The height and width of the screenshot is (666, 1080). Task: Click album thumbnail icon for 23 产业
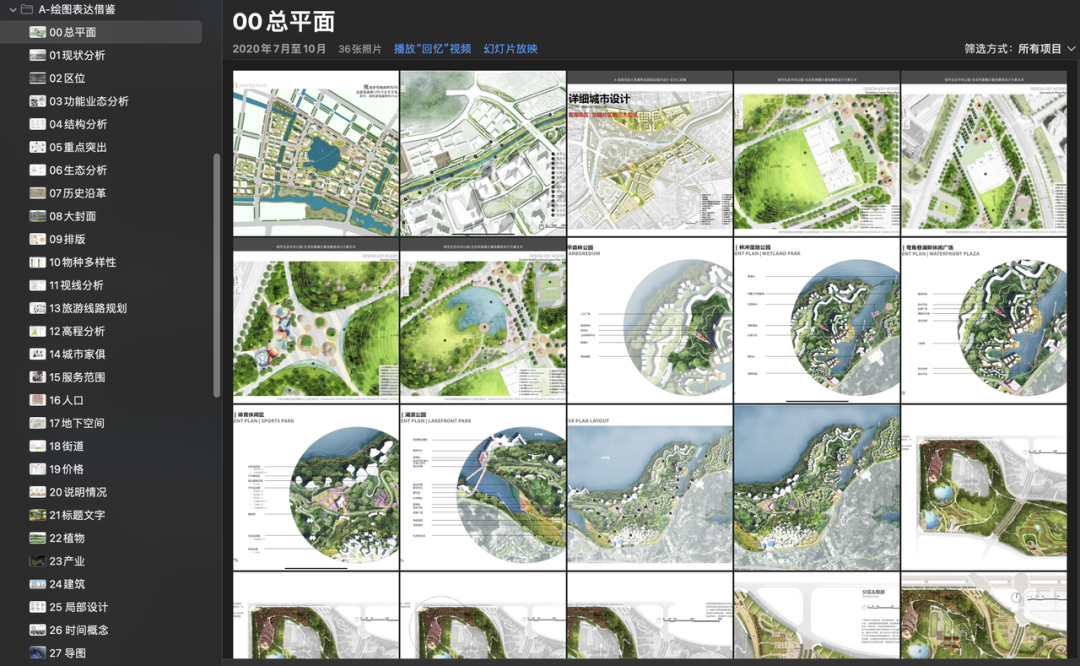pos(37,561)
